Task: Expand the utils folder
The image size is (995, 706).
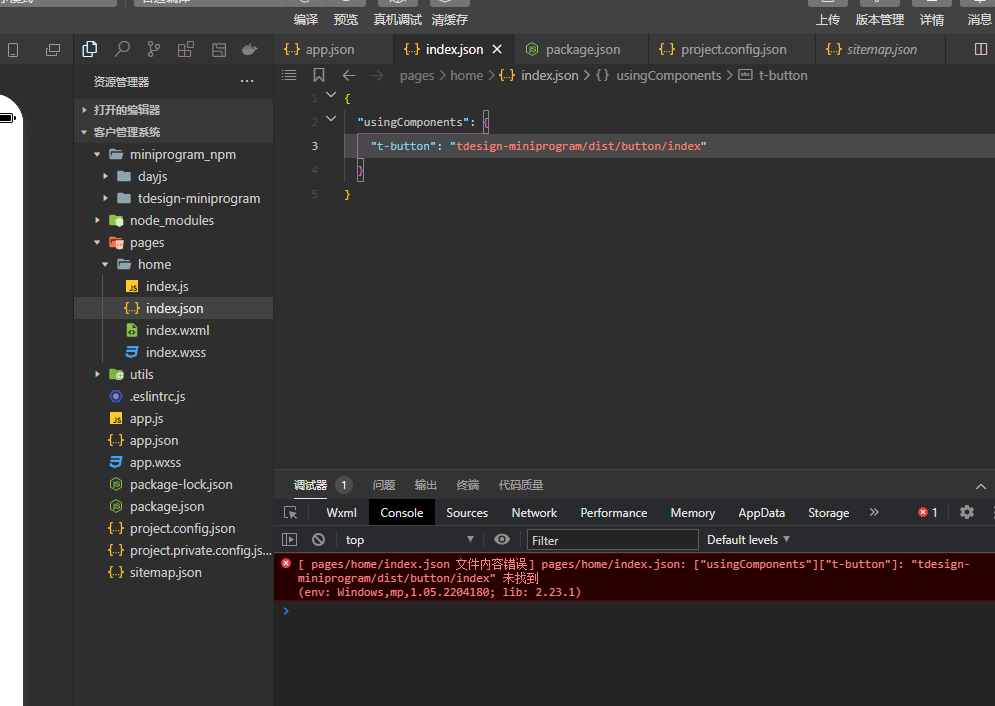Action: pyautogui.click(x=97, y=374)
